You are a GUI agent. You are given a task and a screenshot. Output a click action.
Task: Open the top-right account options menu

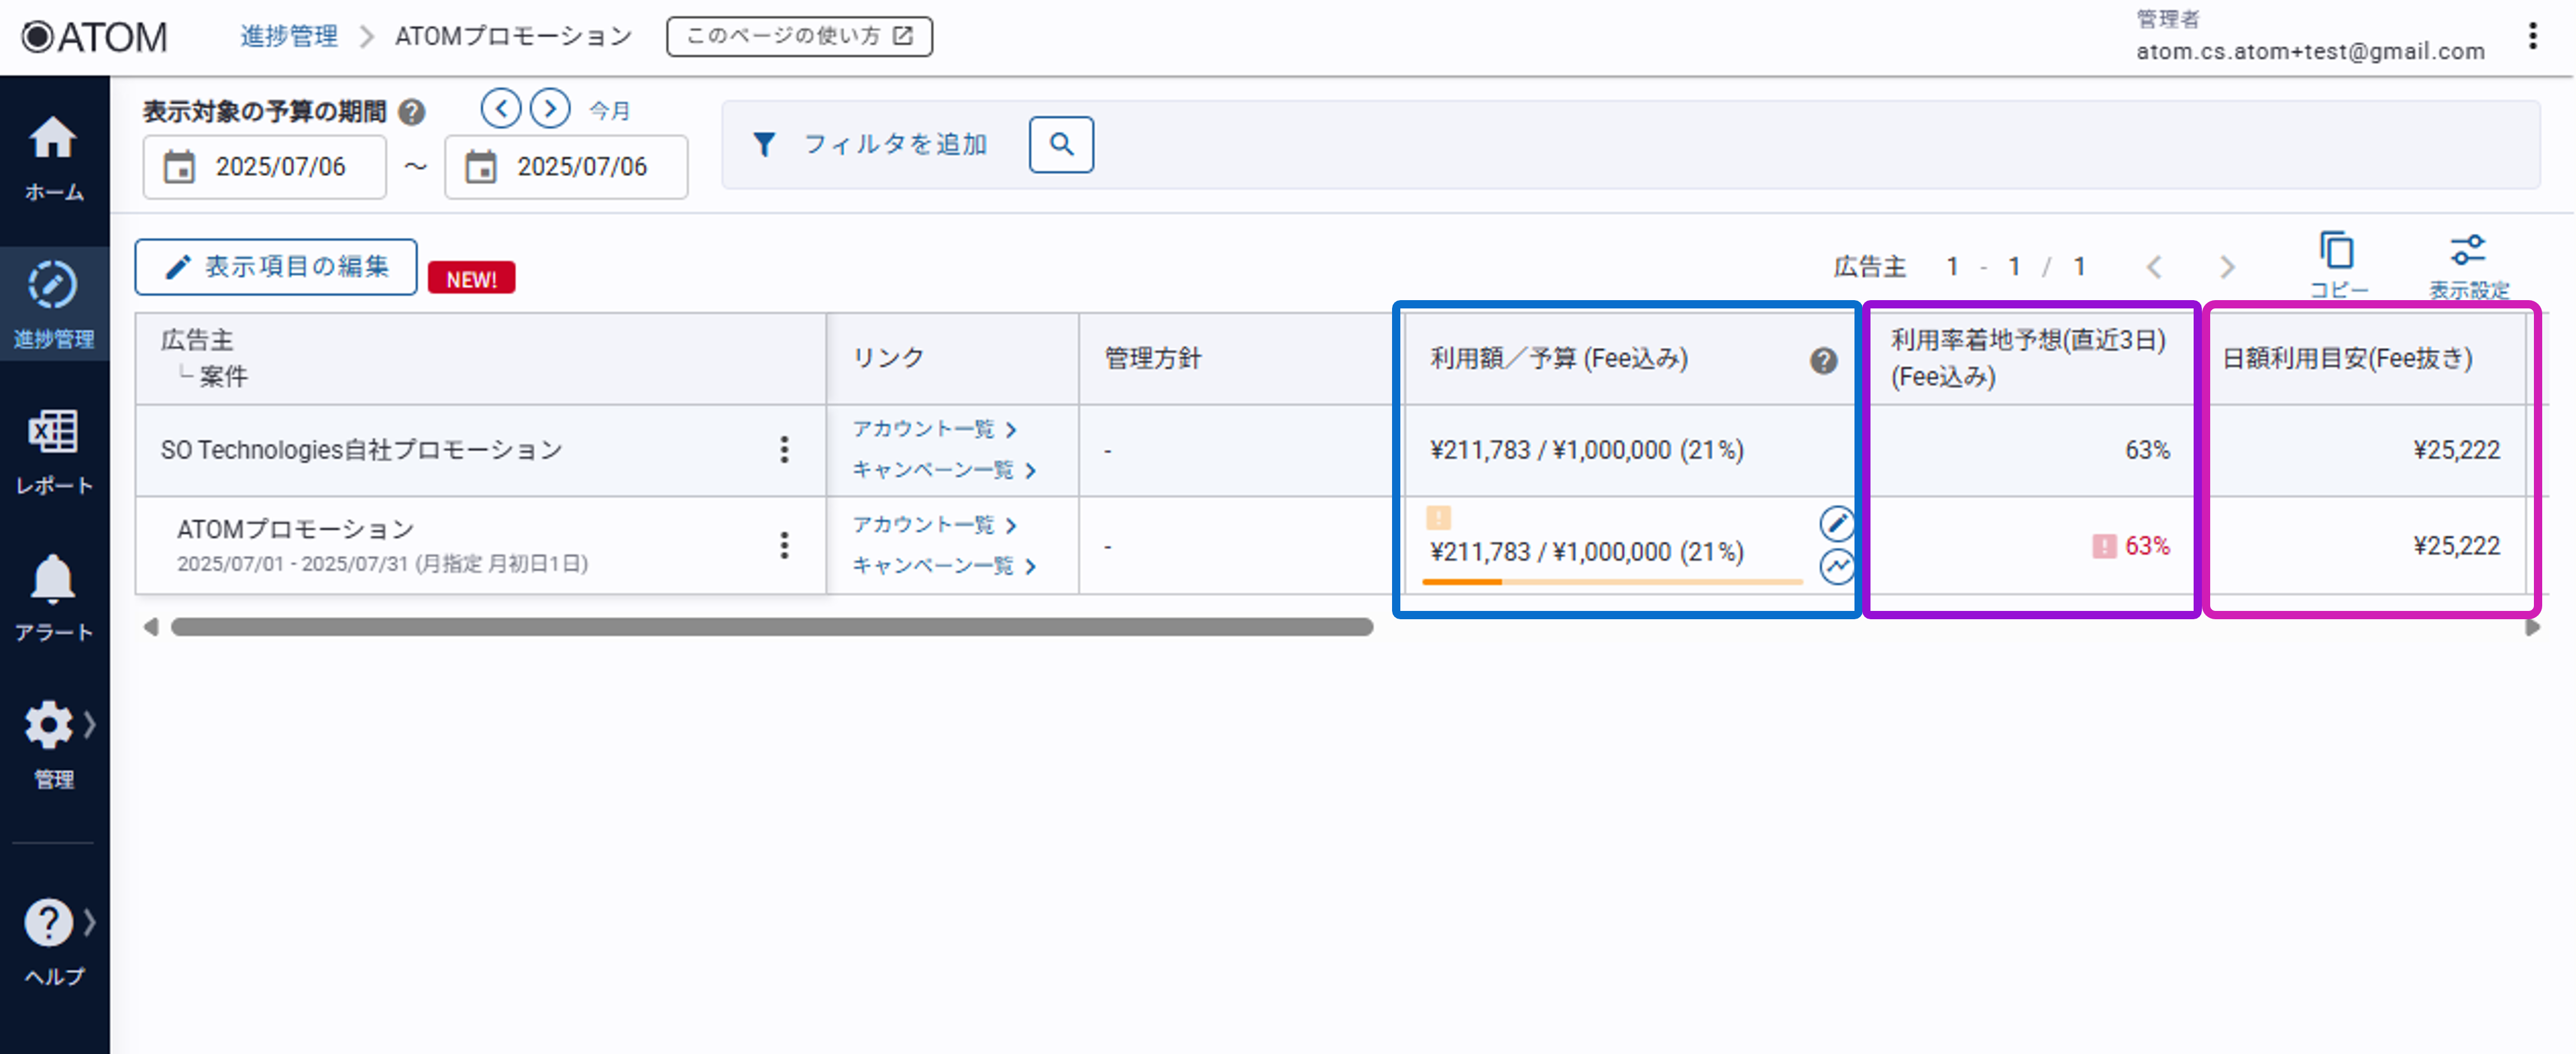point(2532,36)
